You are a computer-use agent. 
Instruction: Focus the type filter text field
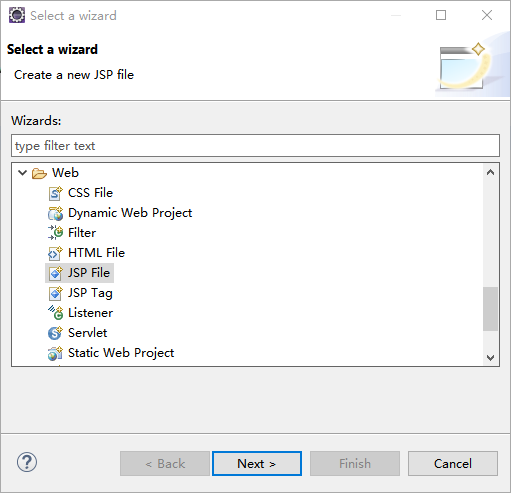tap(255, 146)
